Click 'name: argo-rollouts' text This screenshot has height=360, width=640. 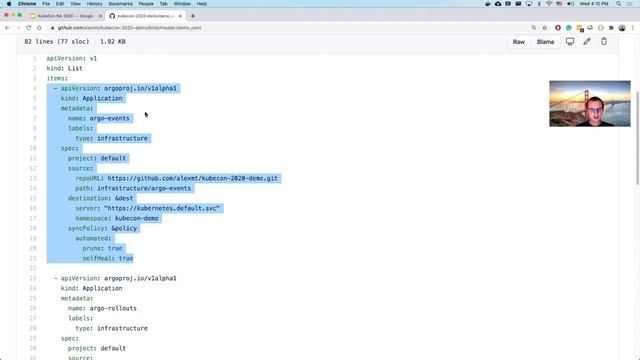click(102, 308)
